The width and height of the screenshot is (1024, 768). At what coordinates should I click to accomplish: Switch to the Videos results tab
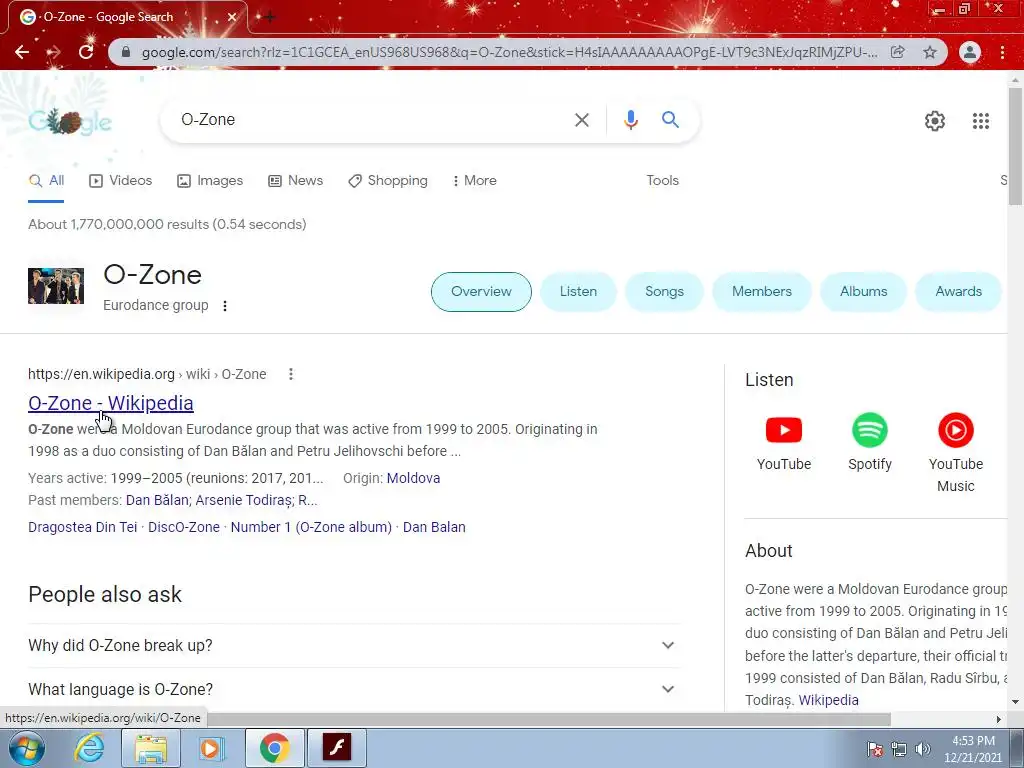pyautogui.click(x=121, y=180)
